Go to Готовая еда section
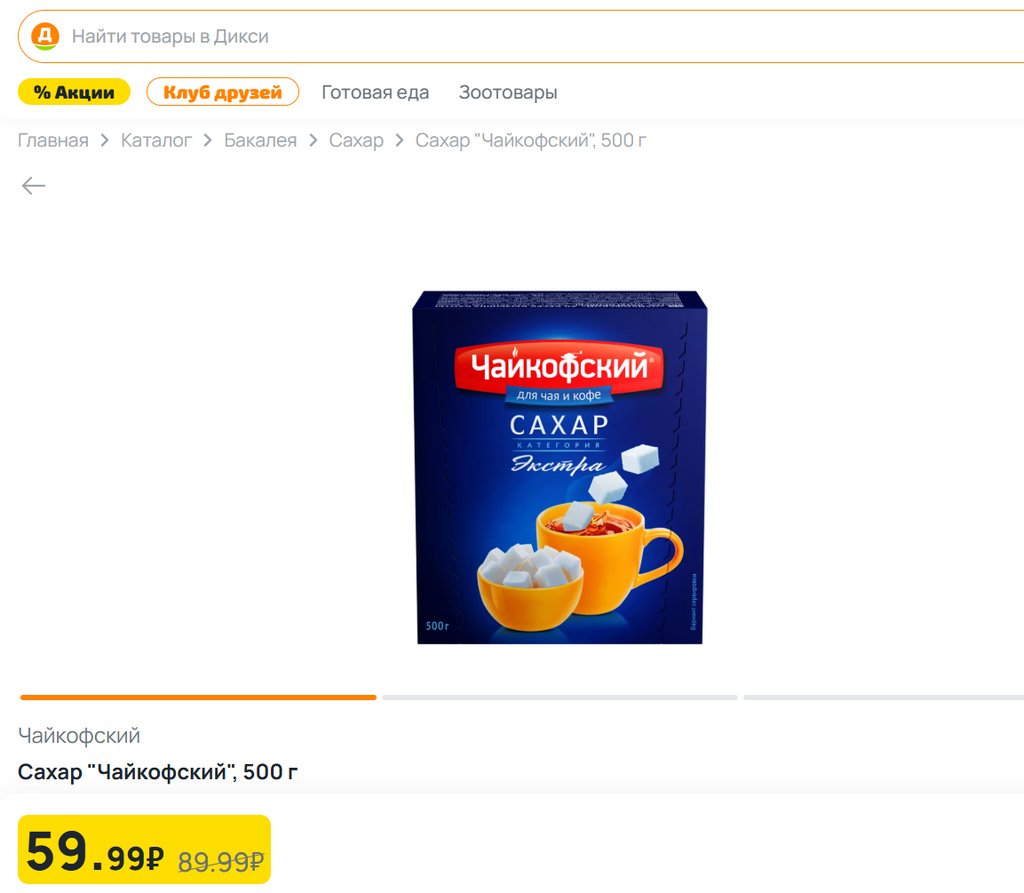Image resolution: width=1024 pixels, height=893 pixels. (375, 92)
